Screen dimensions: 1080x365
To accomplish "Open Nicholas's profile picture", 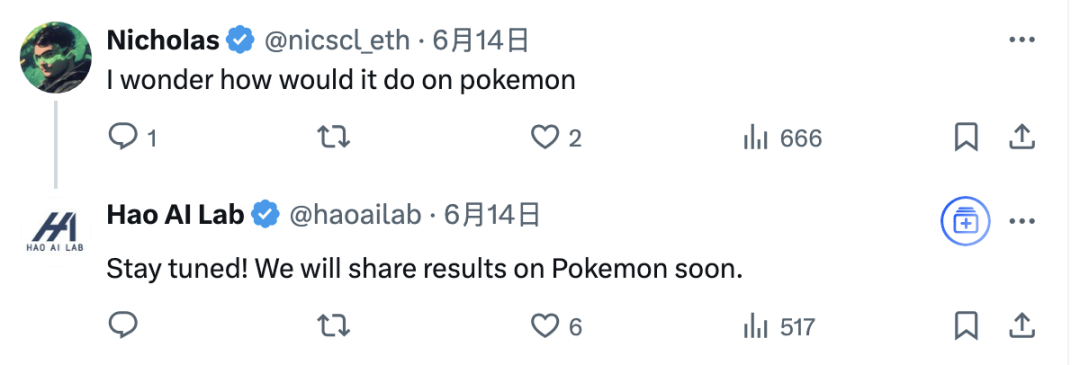I will point(55,56).
